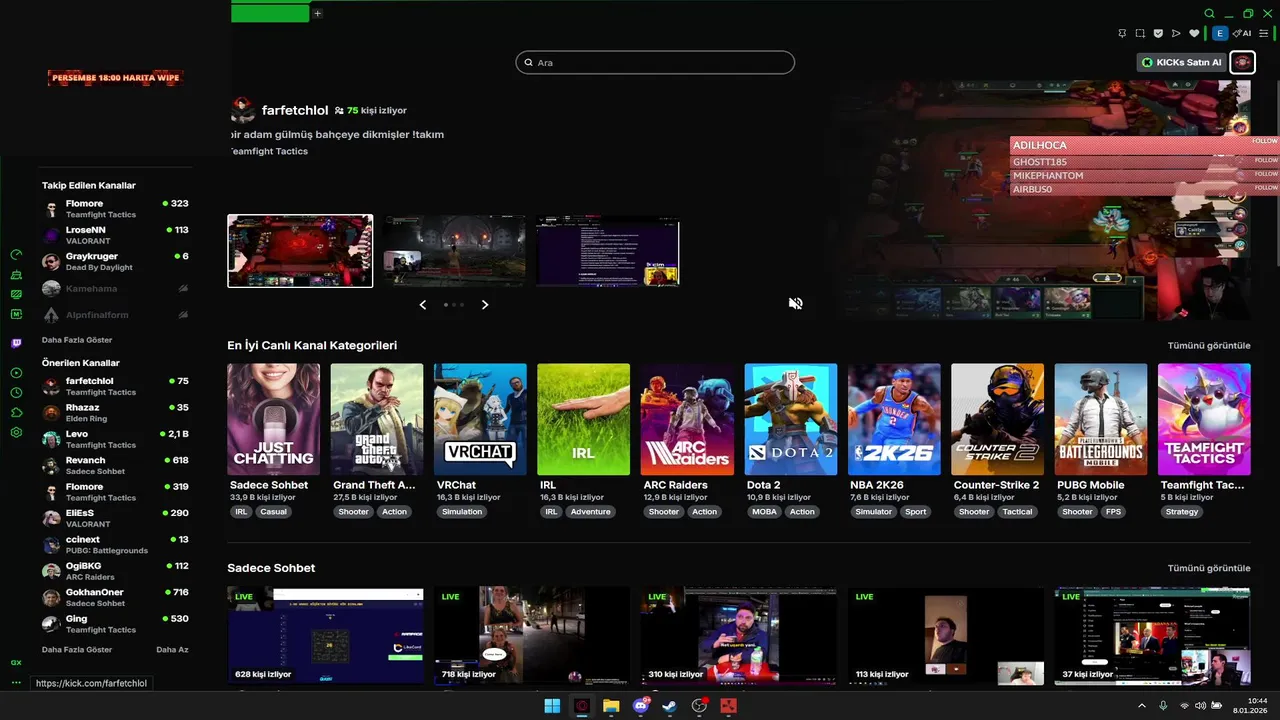Open Grand Theft Auto category card
Image resolution: width=1280 pixels, height=720 pixels.
pyautogui.click(x=377, y=419)
